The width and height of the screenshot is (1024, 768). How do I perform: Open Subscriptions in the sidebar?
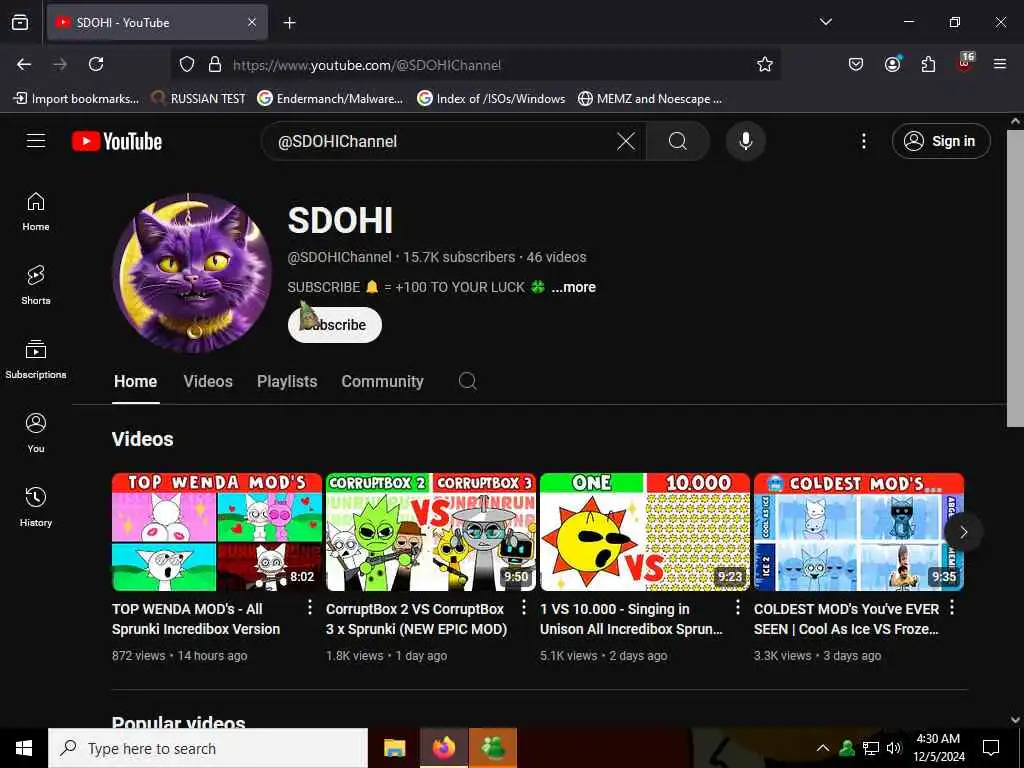36,359
